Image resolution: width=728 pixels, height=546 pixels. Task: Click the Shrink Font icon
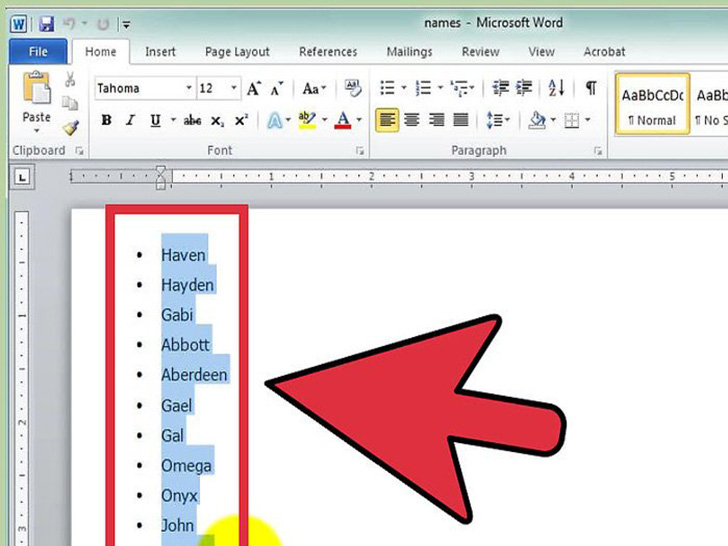277,88
